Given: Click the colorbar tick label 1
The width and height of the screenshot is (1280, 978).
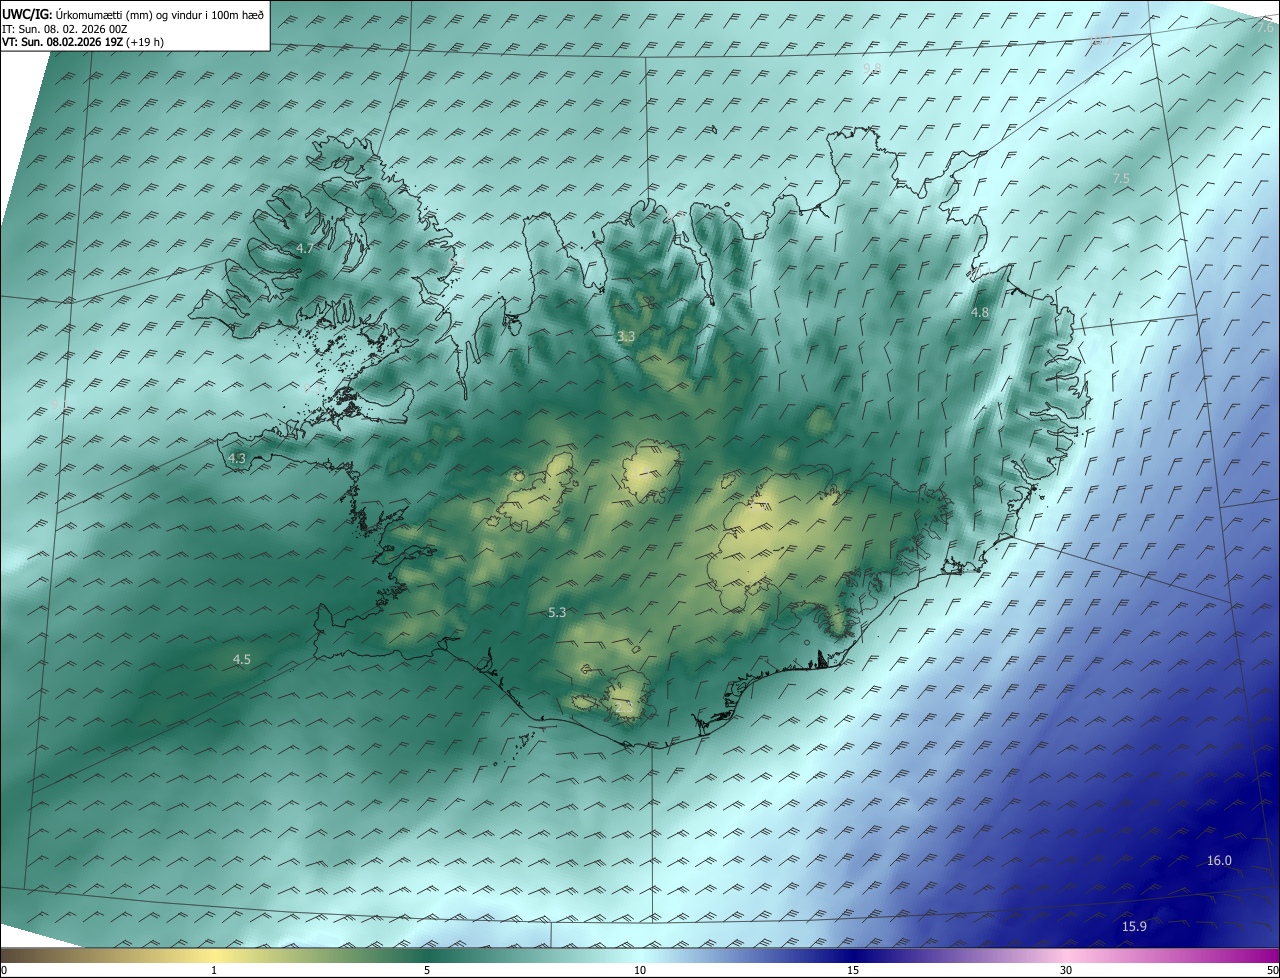Looking at the screenshot, I should tap(215, 971).
